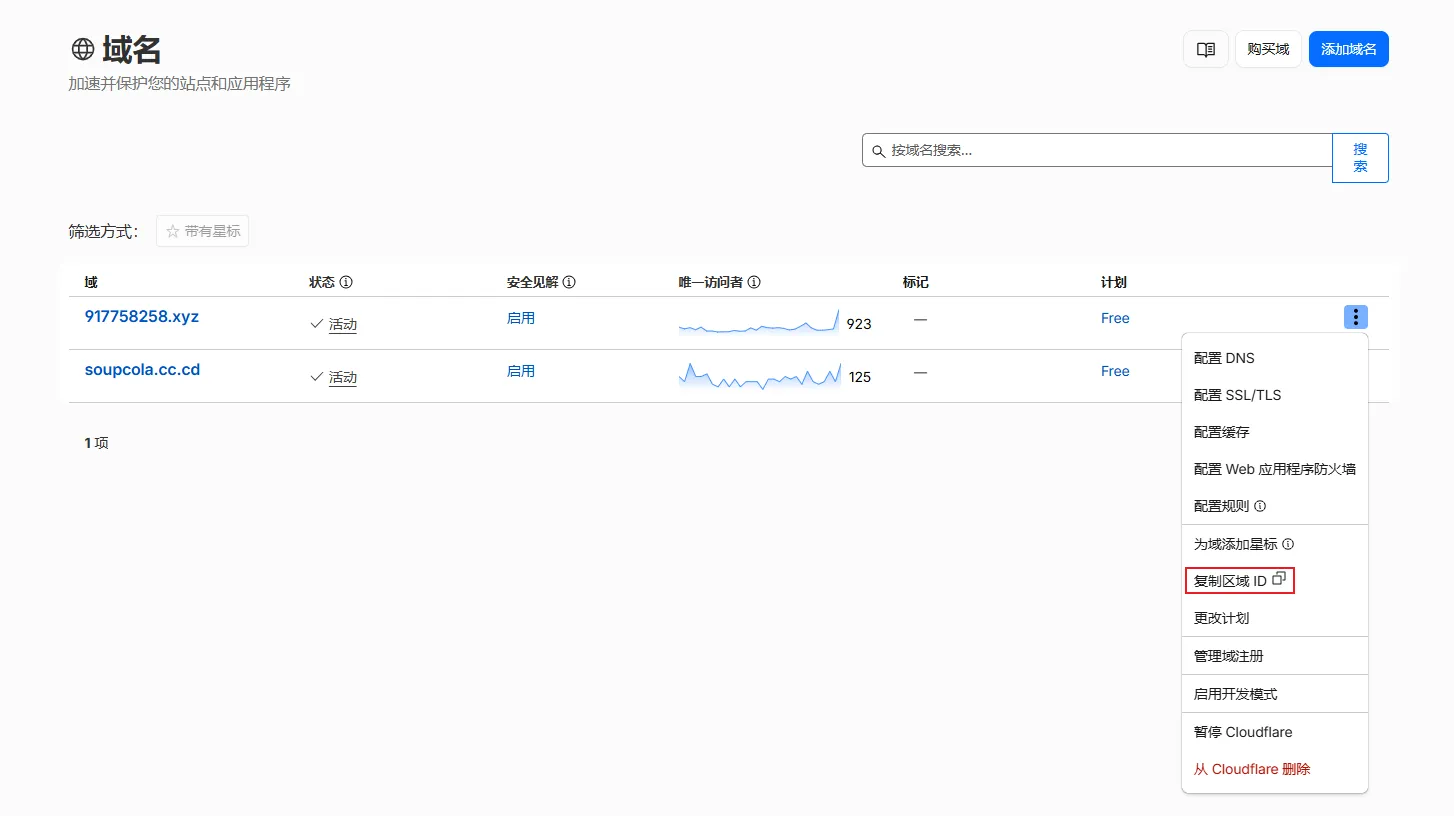Click the visitor count 923
Viewport: 1454px width, 816px height.
(859, 324)
